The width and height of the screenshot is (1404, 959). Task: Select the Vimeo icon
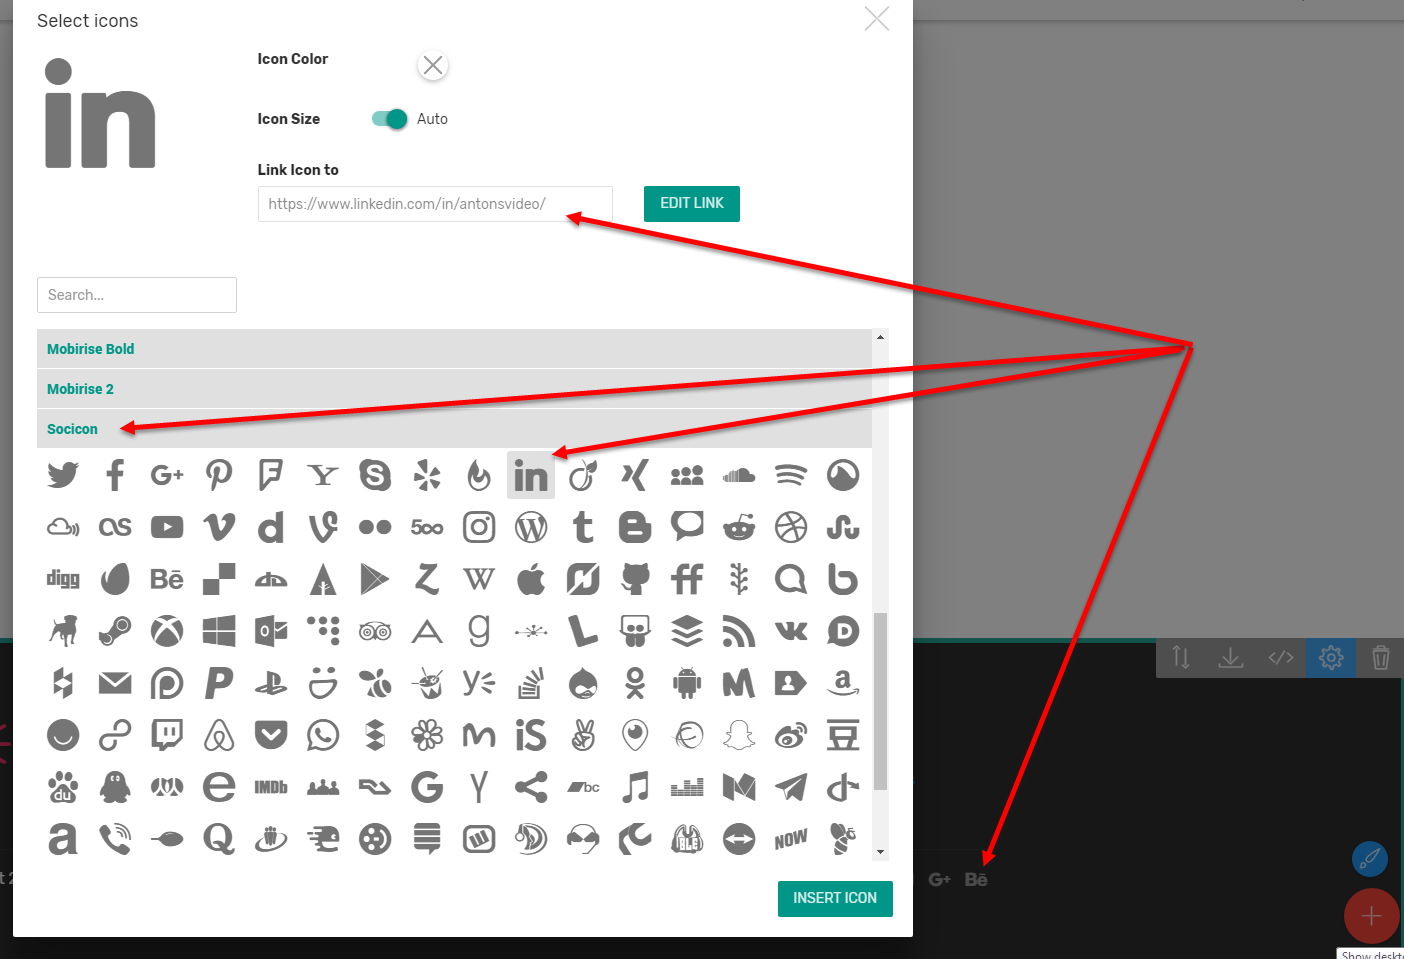click(x=219, y=527)
